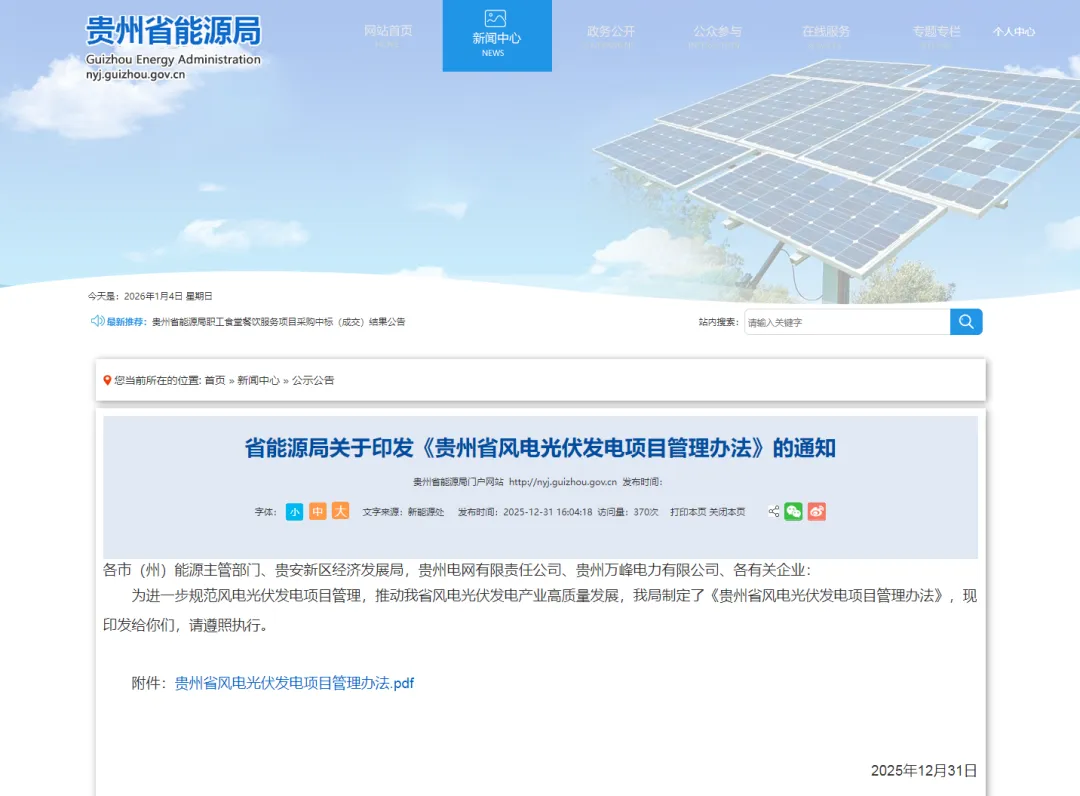Switch to the 网站首页 tab
1080x796 pixels.
coord(389,31)
